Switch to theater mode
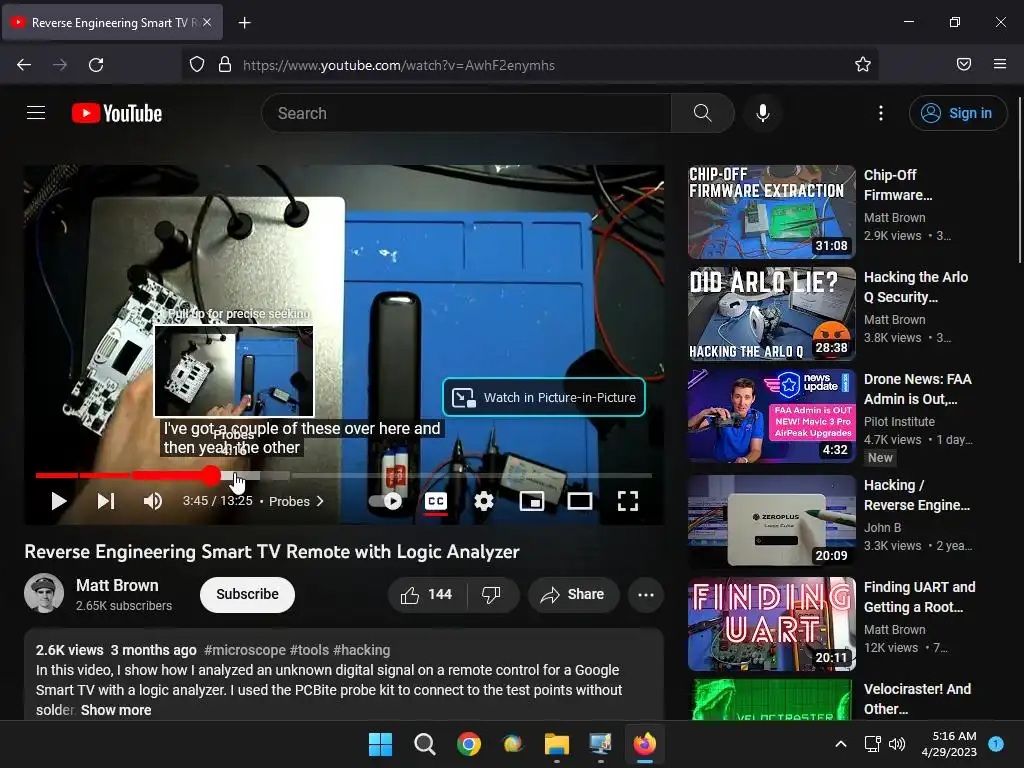 579,501
